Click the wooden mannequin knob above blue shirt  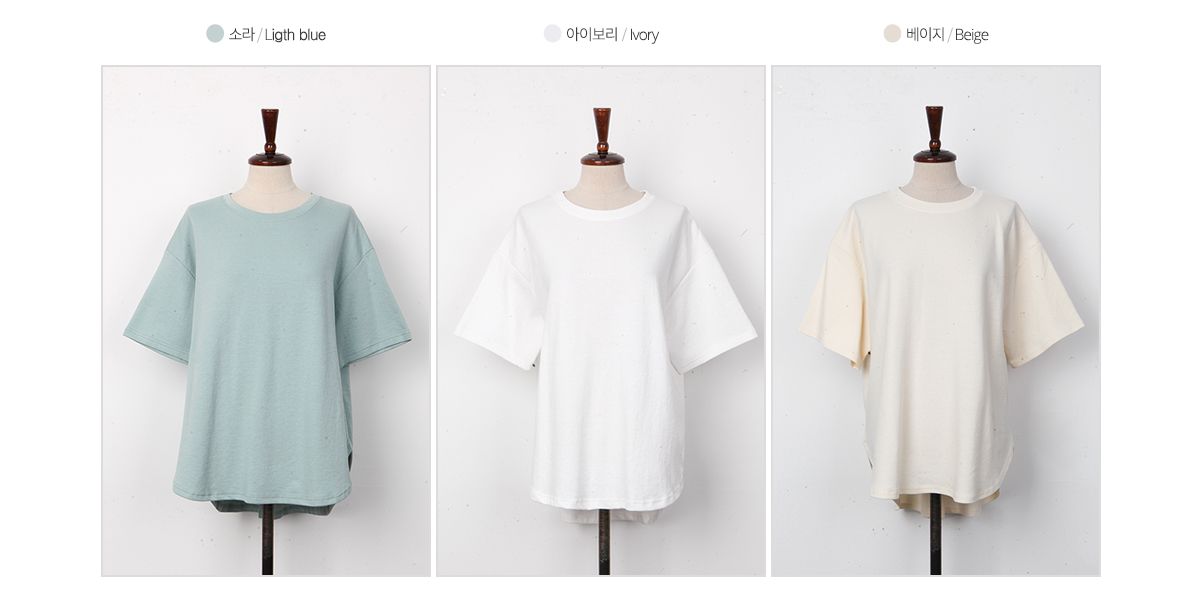[x=270, y=136]
